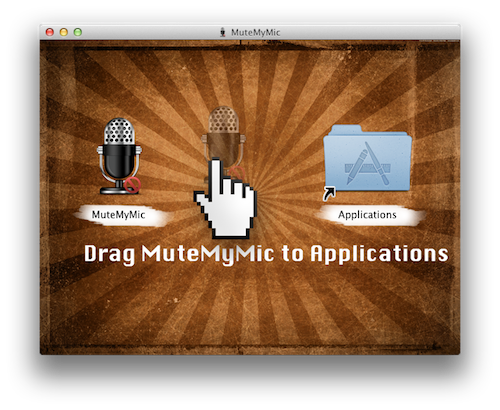Click the blue Applications folder icon
500x410 pixels.
point(368,158)
